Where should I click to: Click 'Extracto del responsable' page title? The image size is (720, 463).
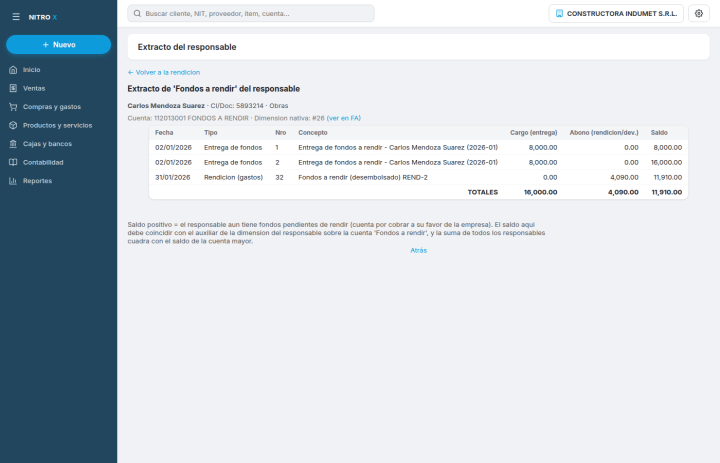[187, 47]
